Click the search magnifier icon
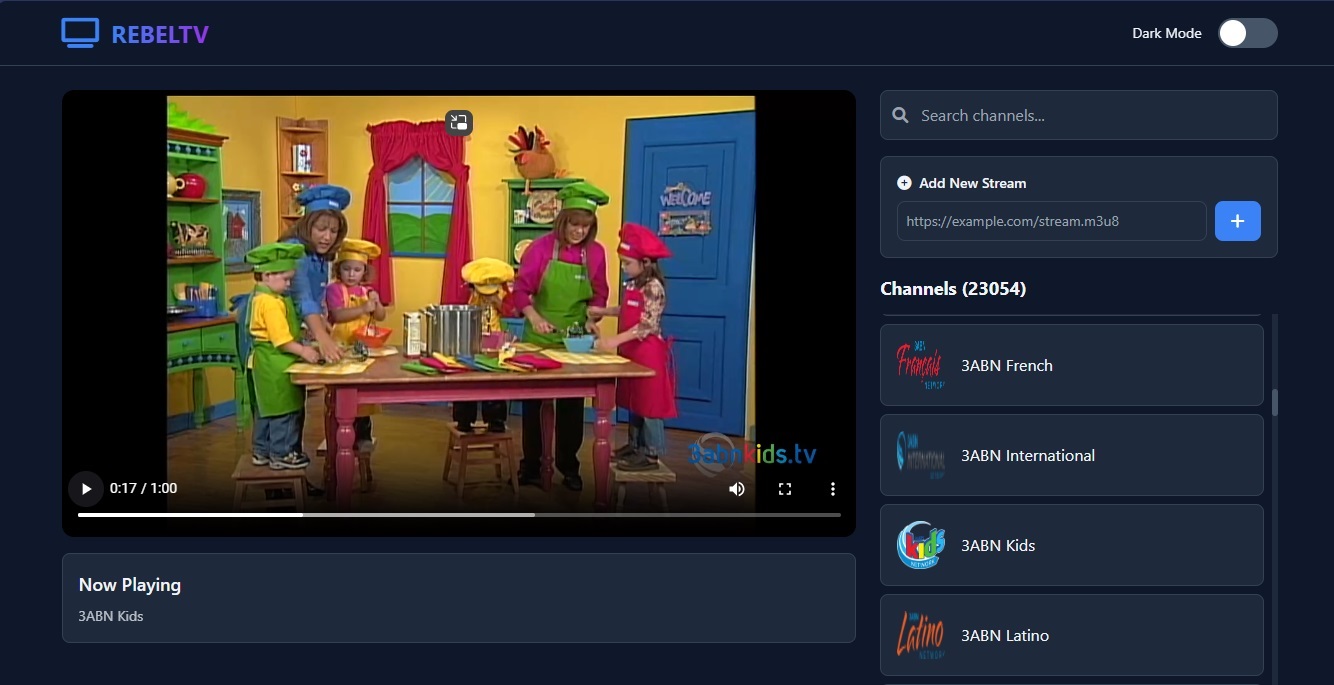1334x685 pixels. (x=901, y=115)
